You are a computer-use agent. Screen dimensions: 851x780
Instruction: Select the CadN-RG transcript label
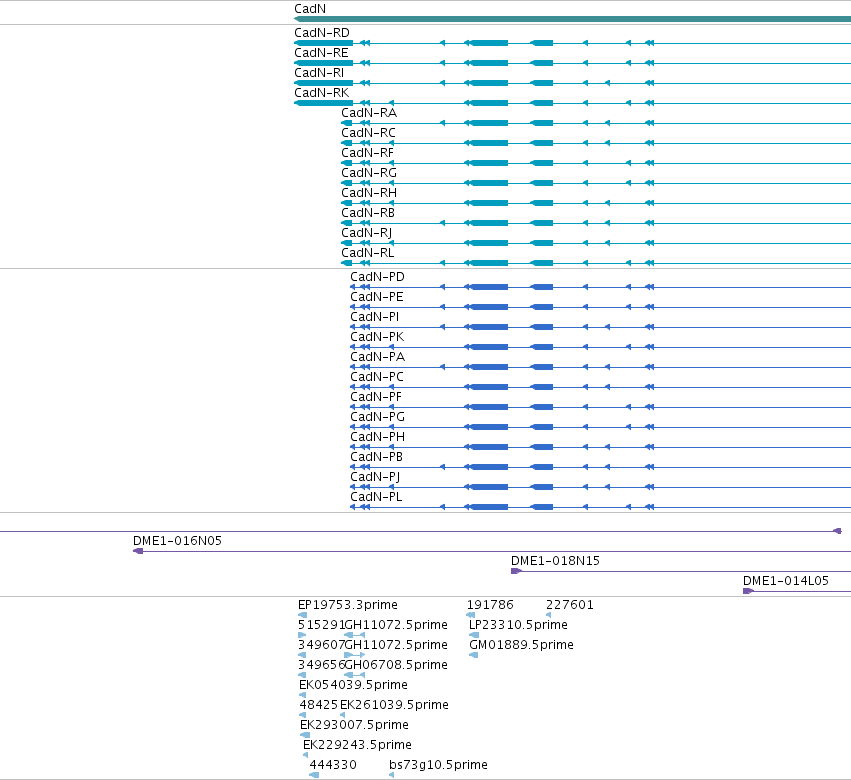pos(369,173)
